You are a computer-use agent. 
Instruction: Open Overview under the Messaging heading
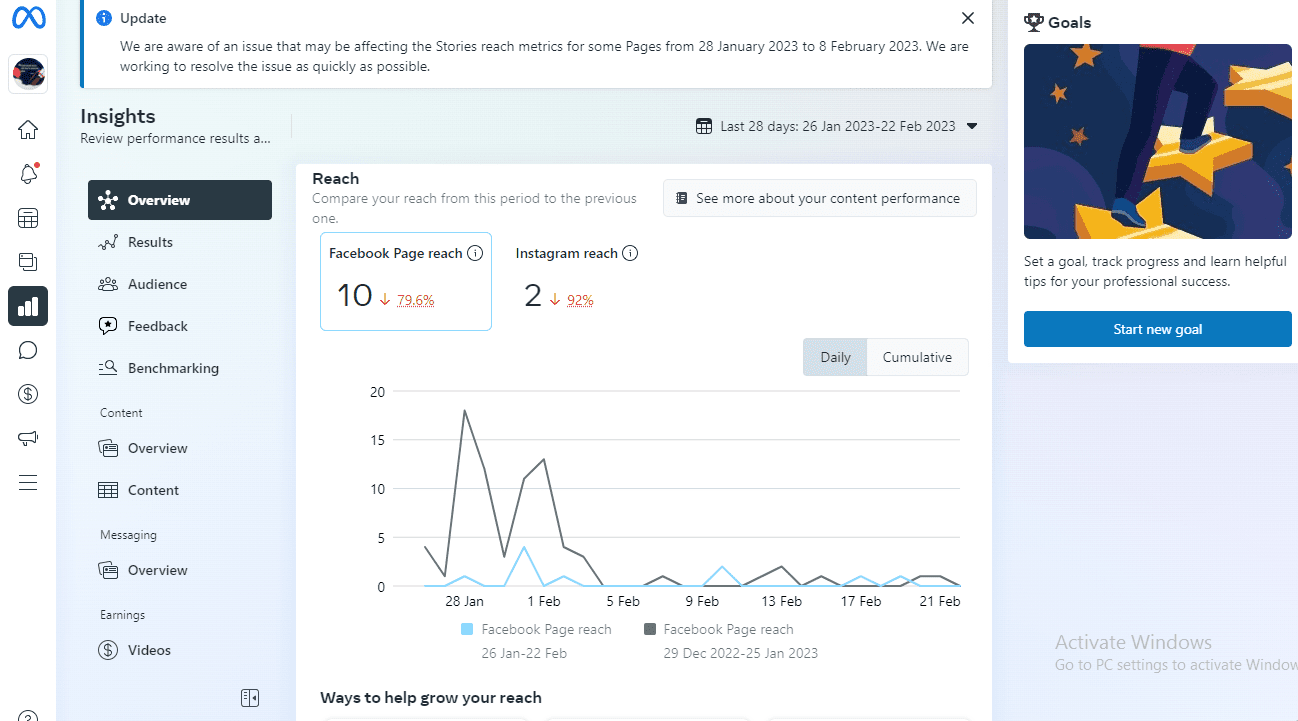click(180, 570)
